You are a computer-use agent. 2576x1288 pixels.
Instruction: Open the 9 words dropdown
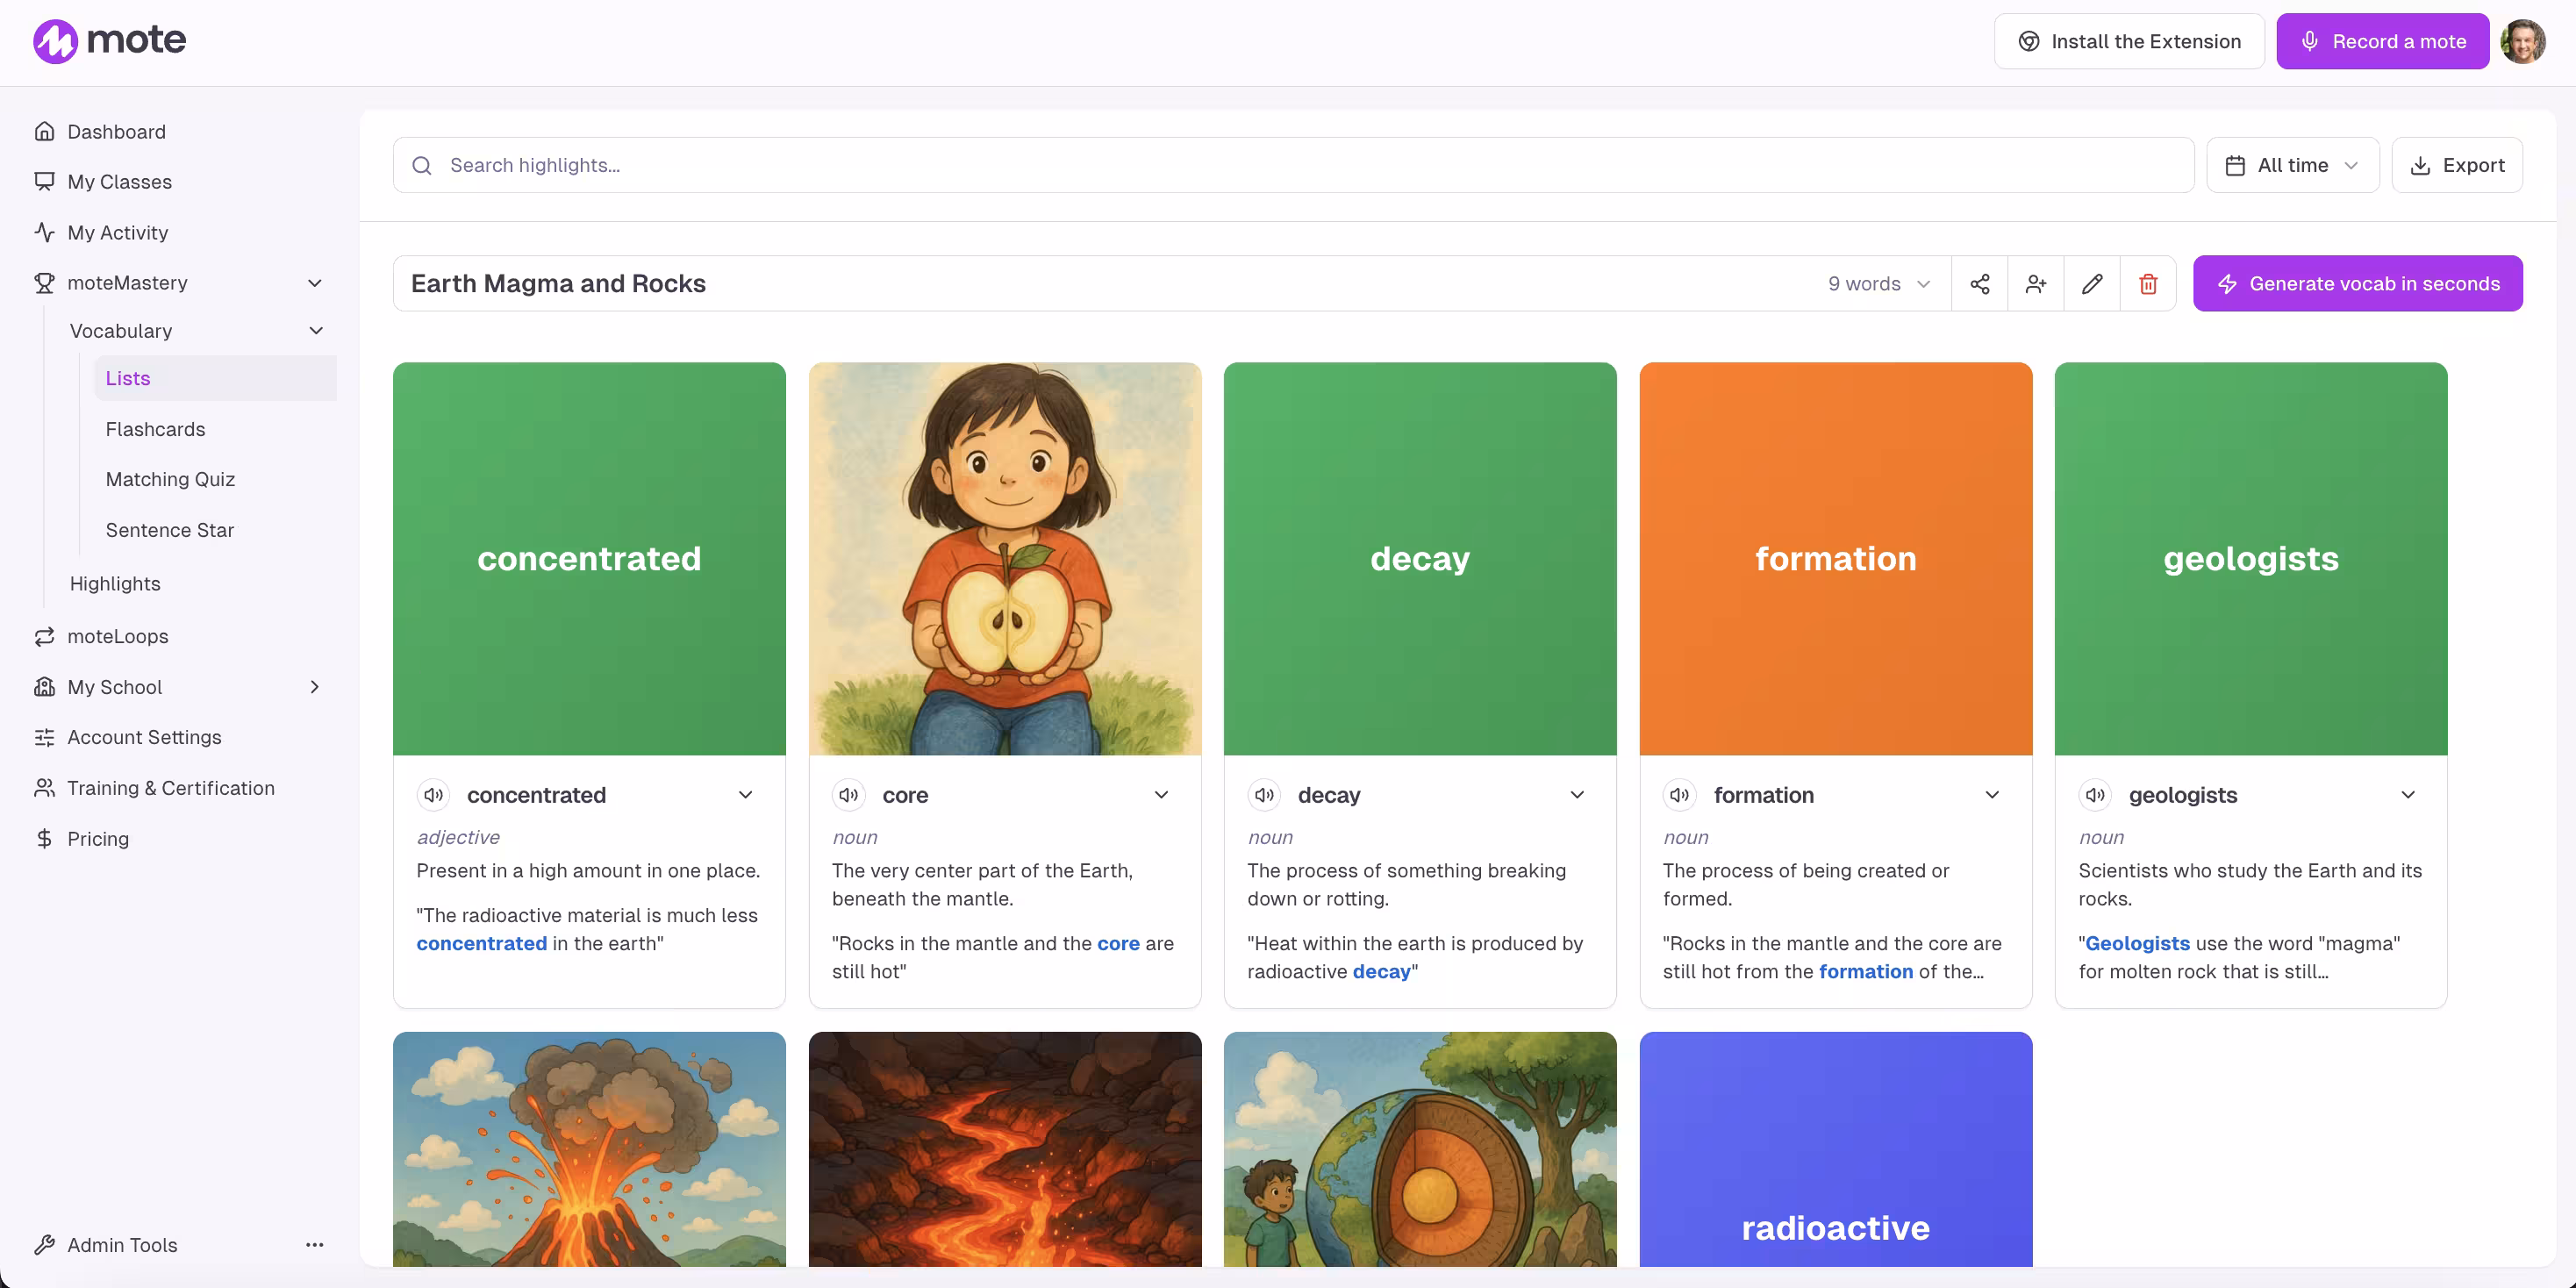(x=1878, y=283)
